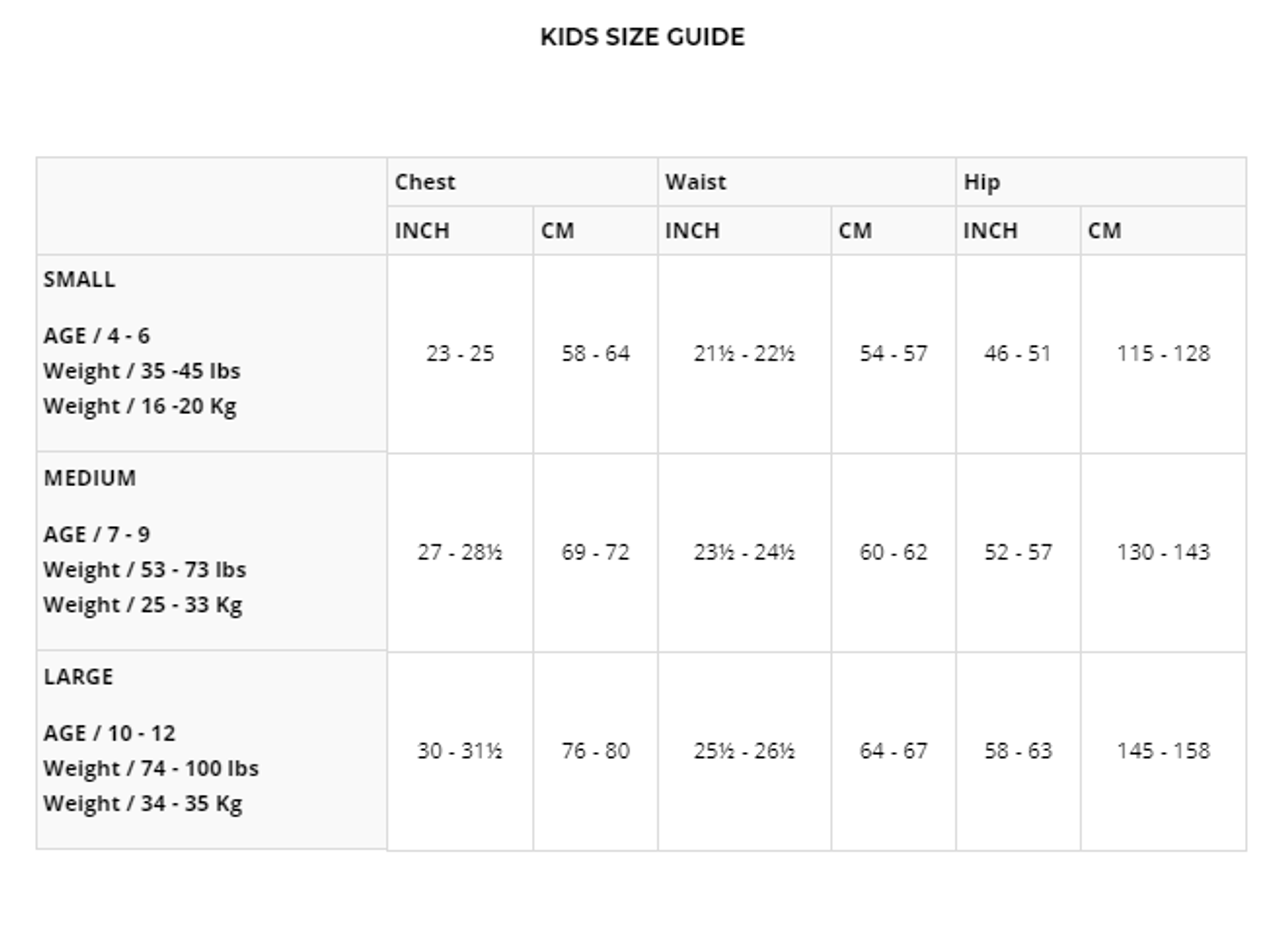1280x937 pixels.
Task: Click the MEDIUM size row label
Action: pyautogui.click(x=90, y=478)
